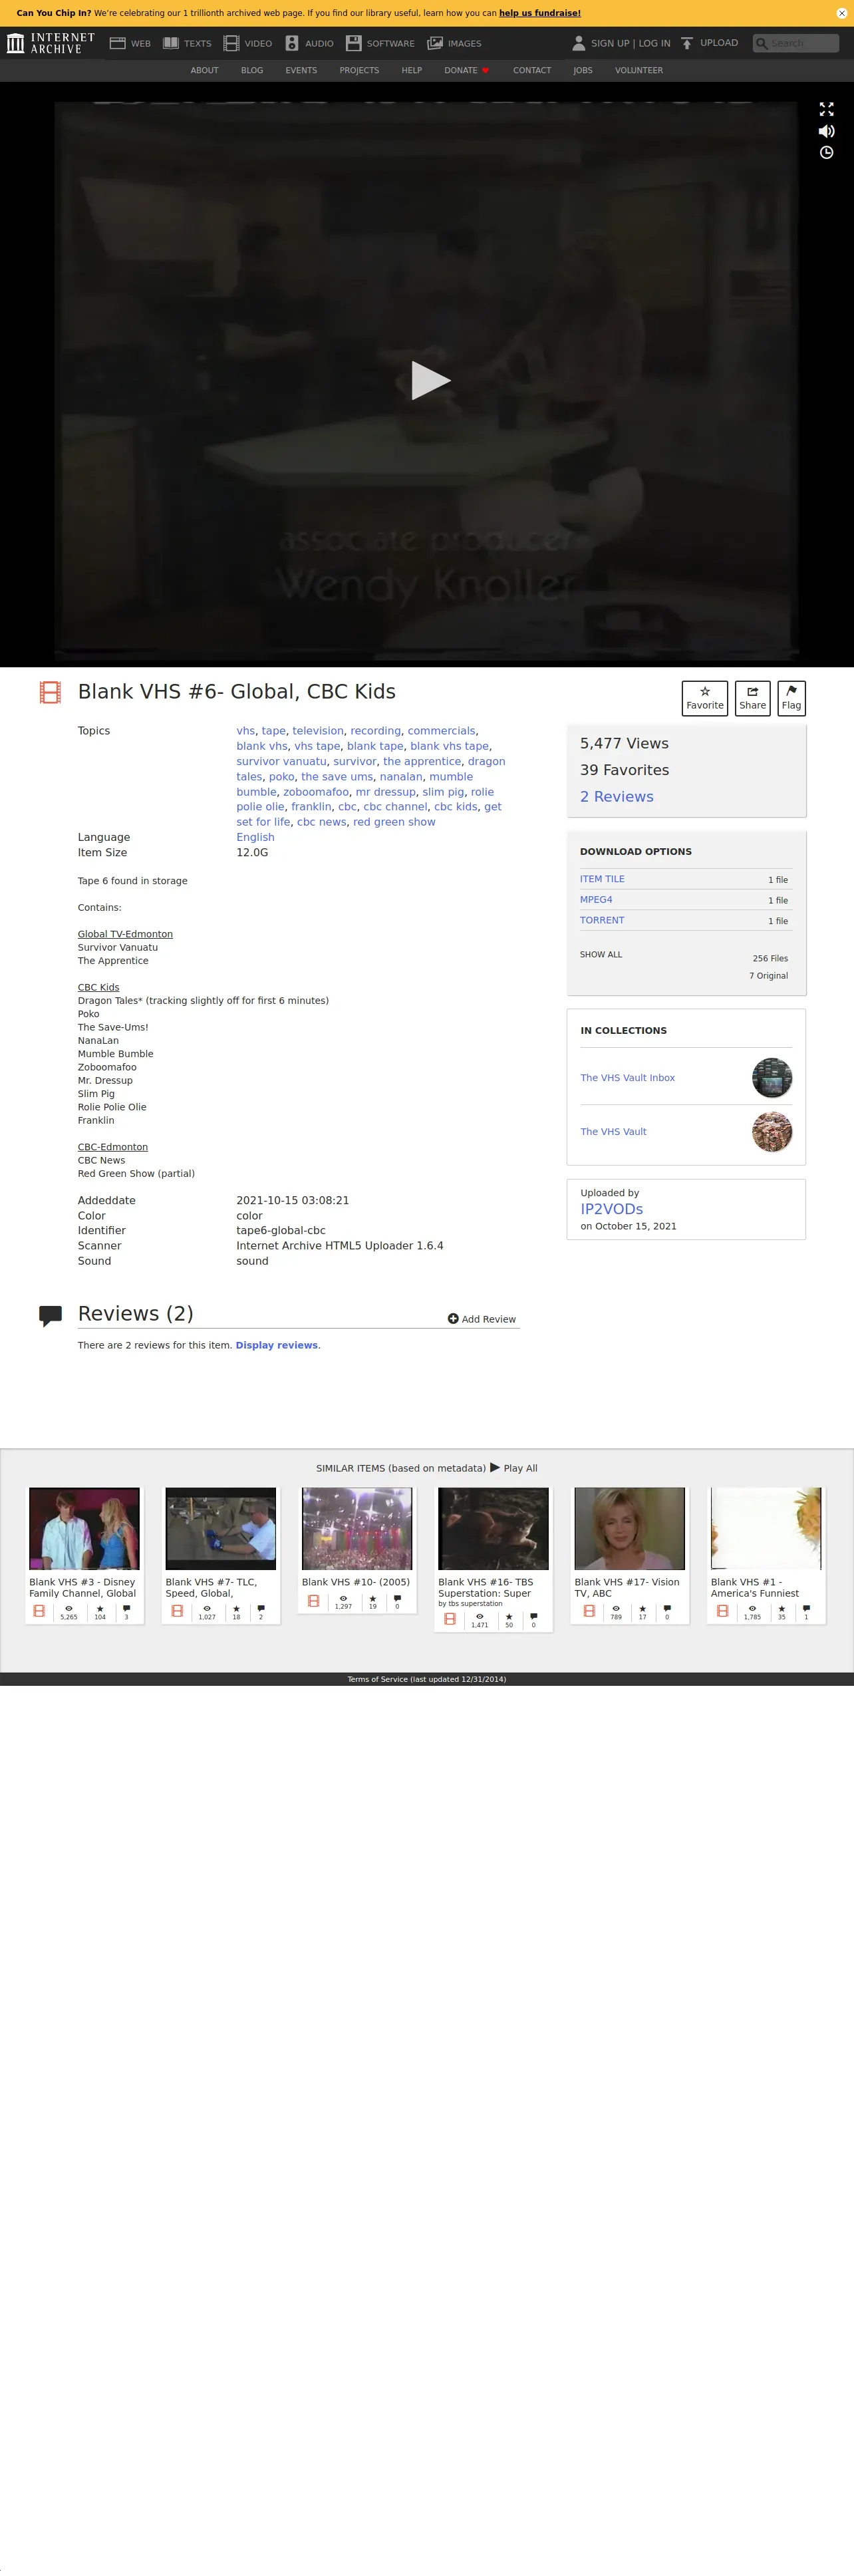Click the SIGN UP | LOG IN link

(630, 43)
